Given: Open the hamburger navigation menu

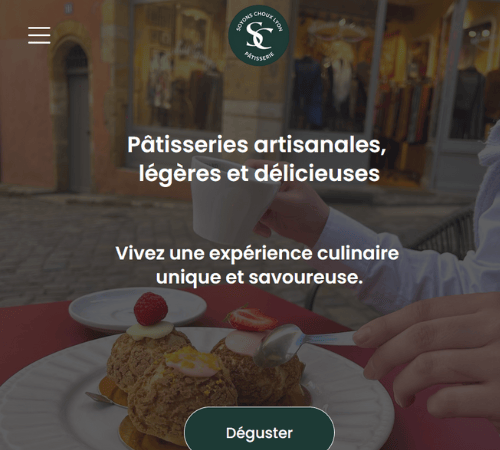Looking at the screenshot, I should [x=39, y=35].
